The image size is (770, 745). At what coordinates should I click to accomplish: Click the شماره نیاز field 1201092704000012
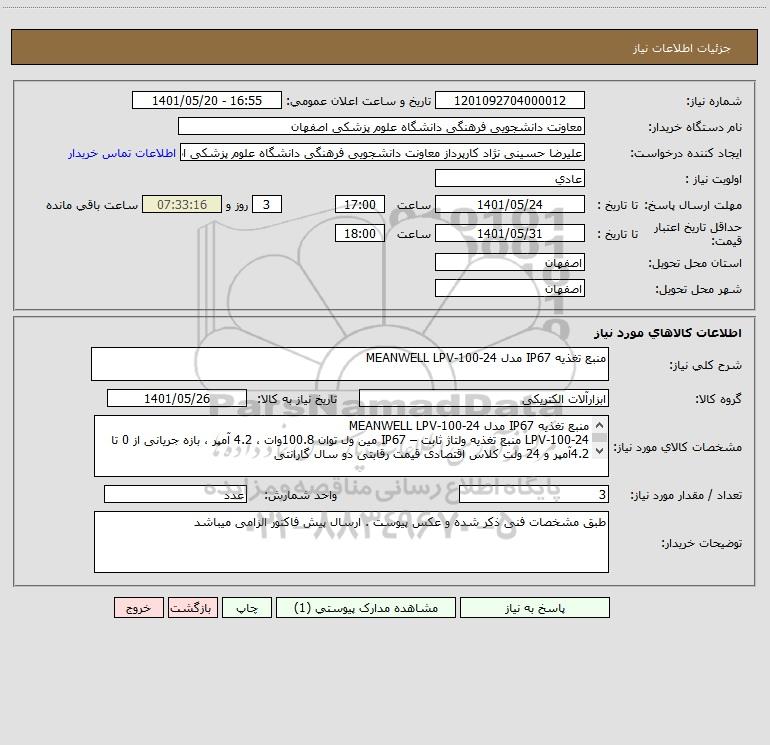click(x=510, y=101)
